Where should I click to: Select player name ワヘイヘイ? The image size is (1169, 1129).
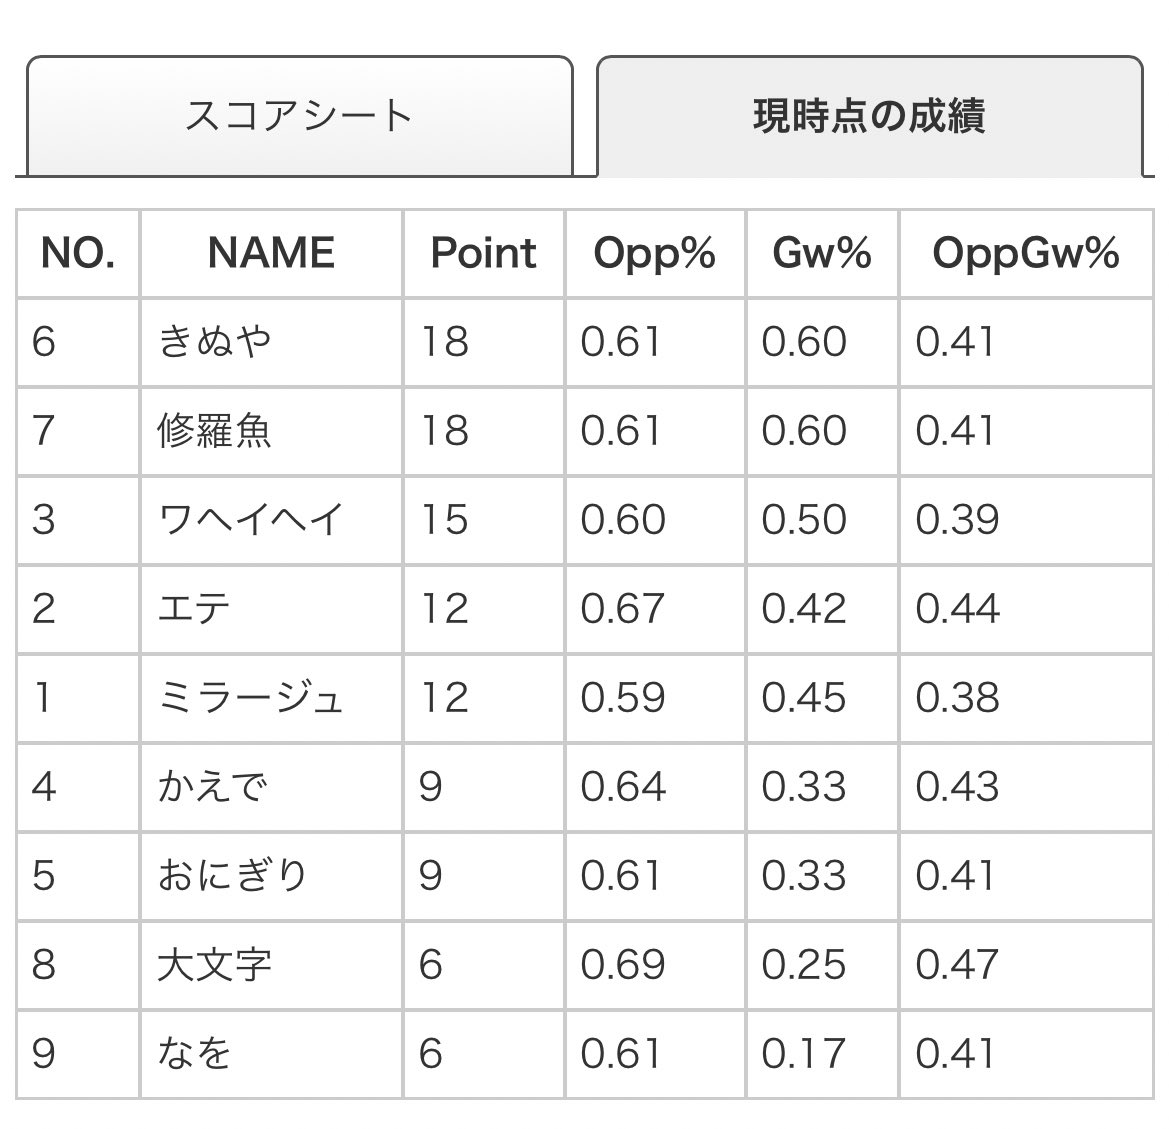click(250, 519)
